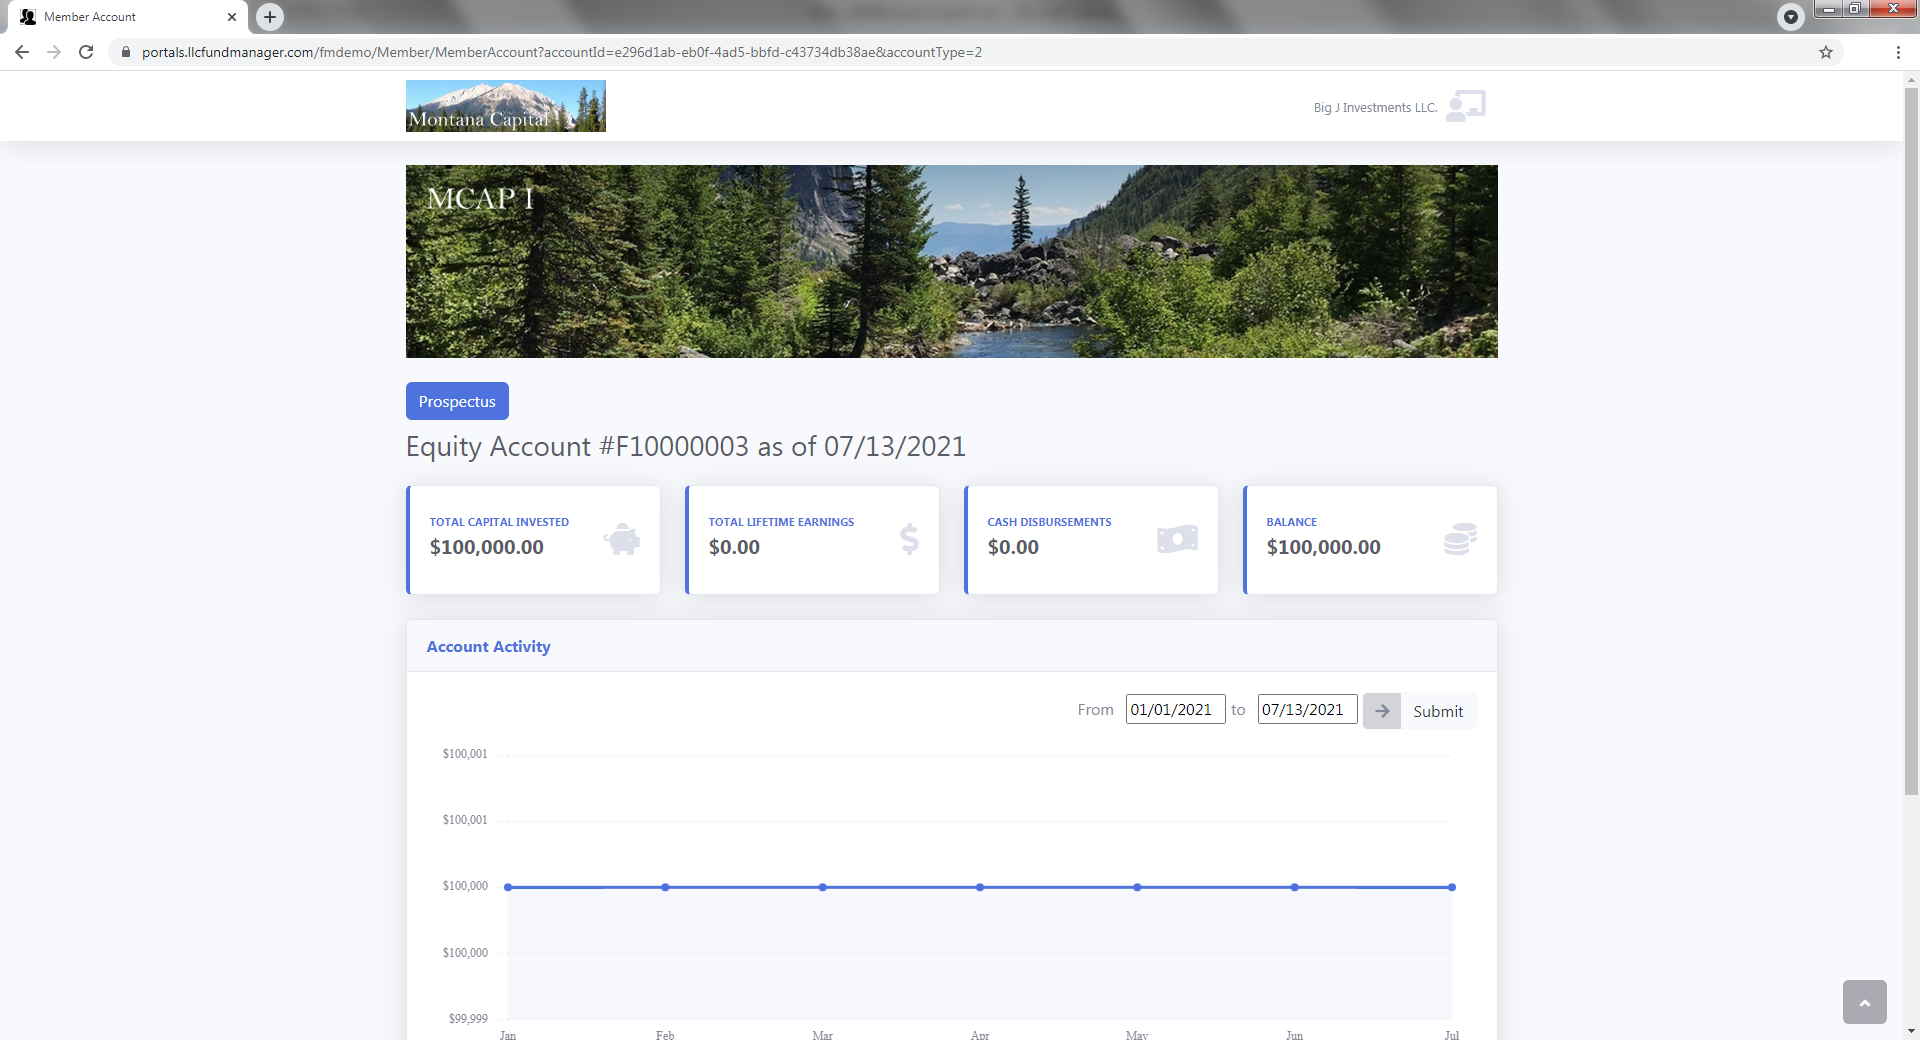The height and width of the screenshot is (1040, 1920).
Task: Click the dollar sign icon on Total Lifetime Earnings card
Action: point(908,539)
